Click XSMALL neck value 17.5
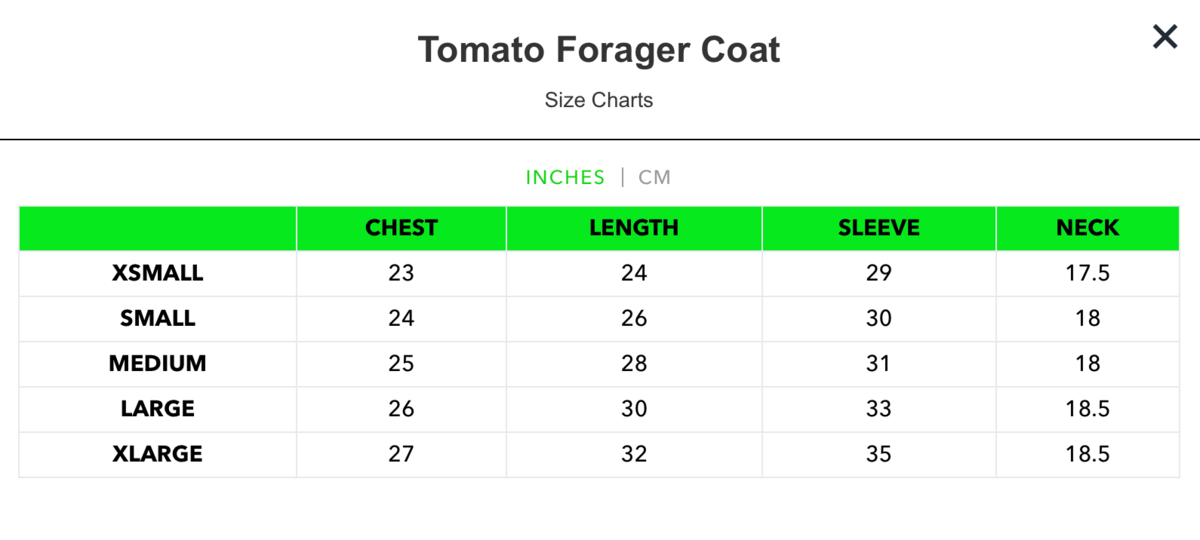The height and width of the screenshot is (540, 1200). pos(1088,273)
